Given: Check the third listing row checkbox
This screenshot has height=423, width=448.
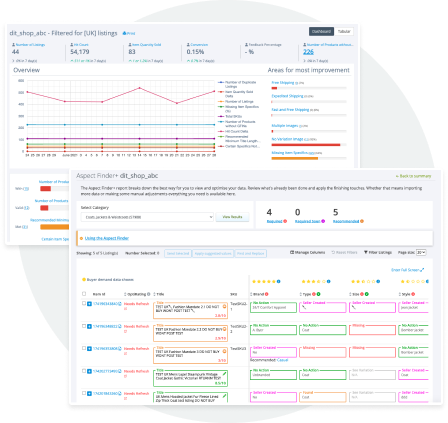Looking at the screenshot, I should pyautogui.click(x=84, y=348).
